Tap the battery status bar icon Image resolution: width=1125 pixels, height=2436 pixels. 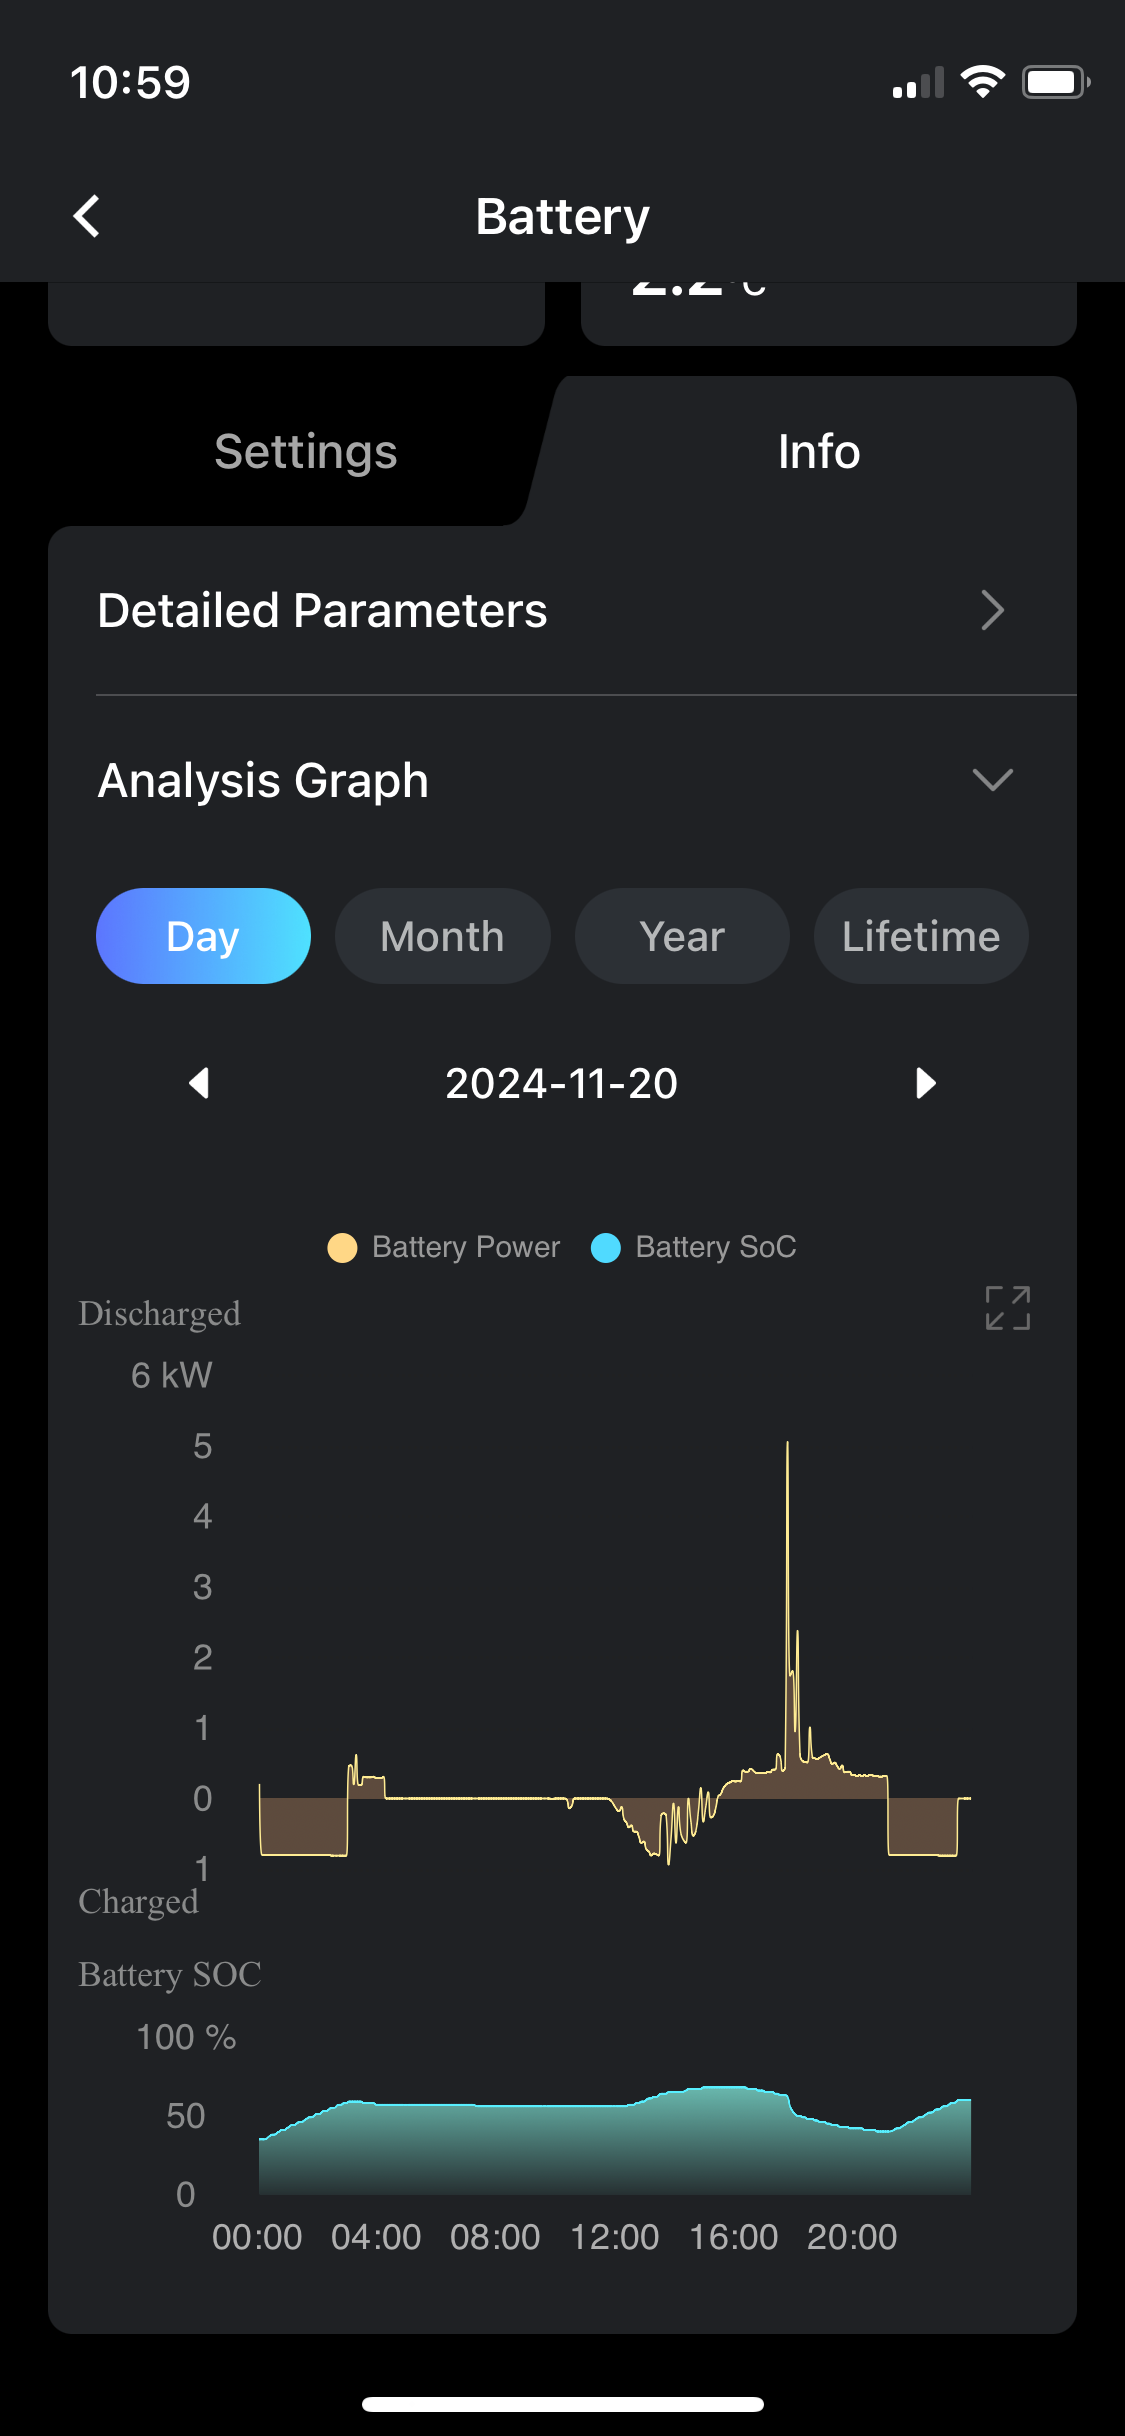1055,82
